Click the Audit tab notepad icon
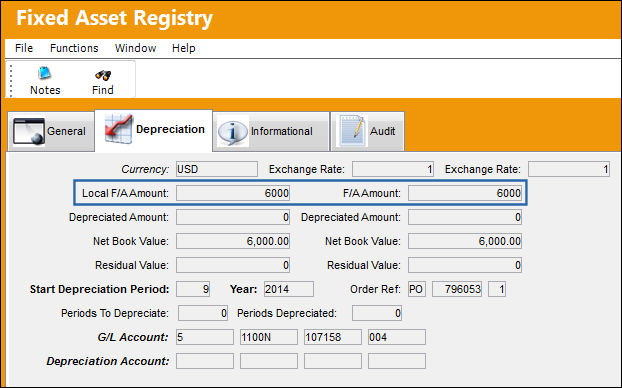 (351, 131)
